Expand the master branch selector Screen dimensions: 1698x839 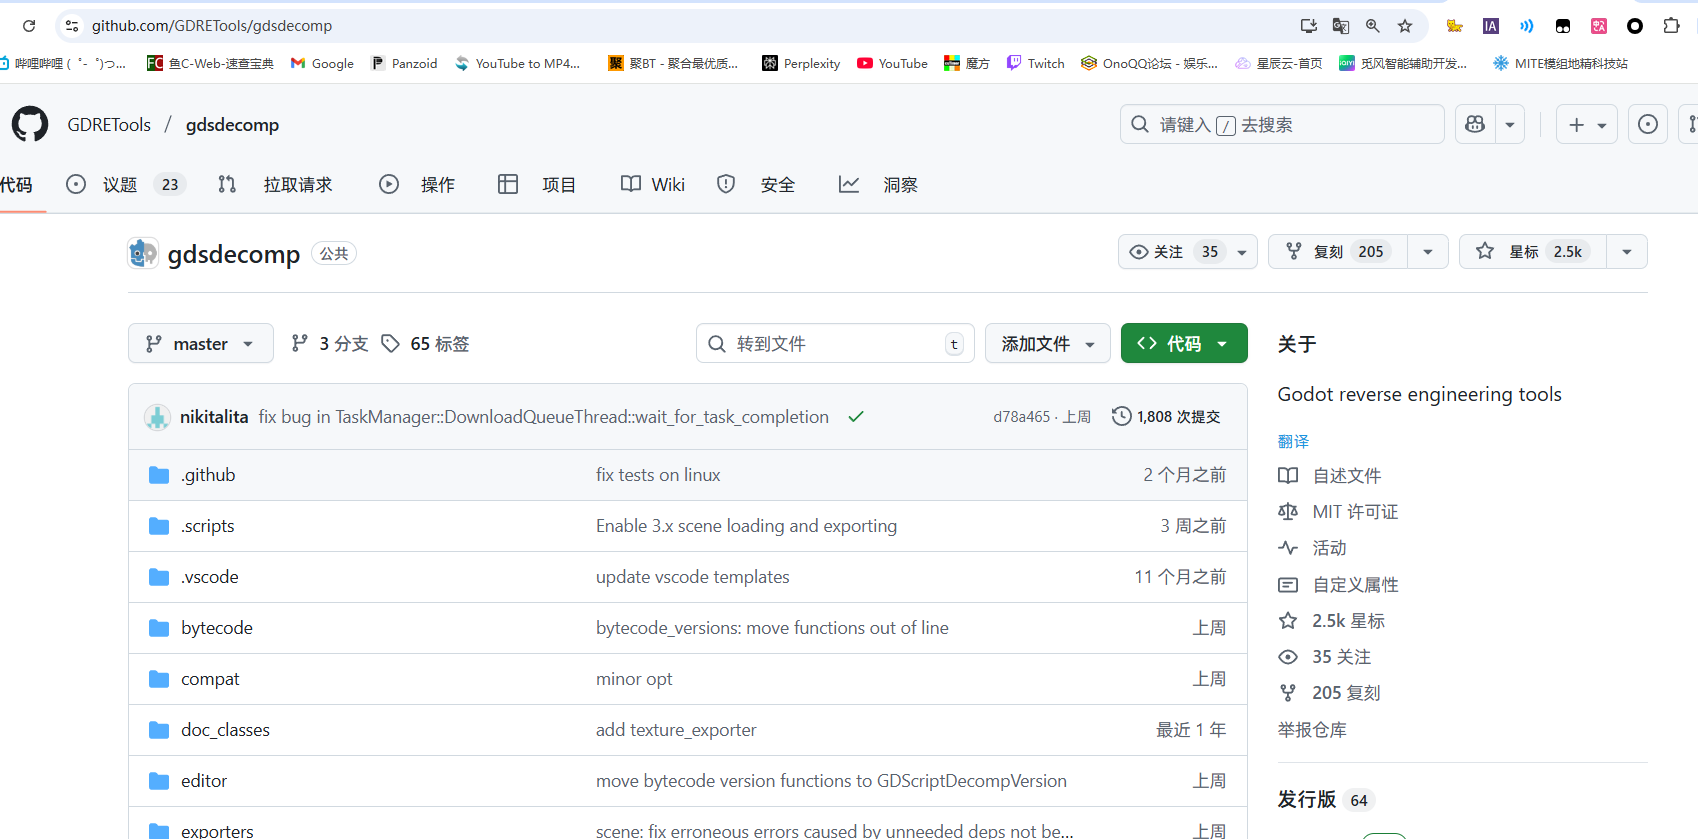200,344
